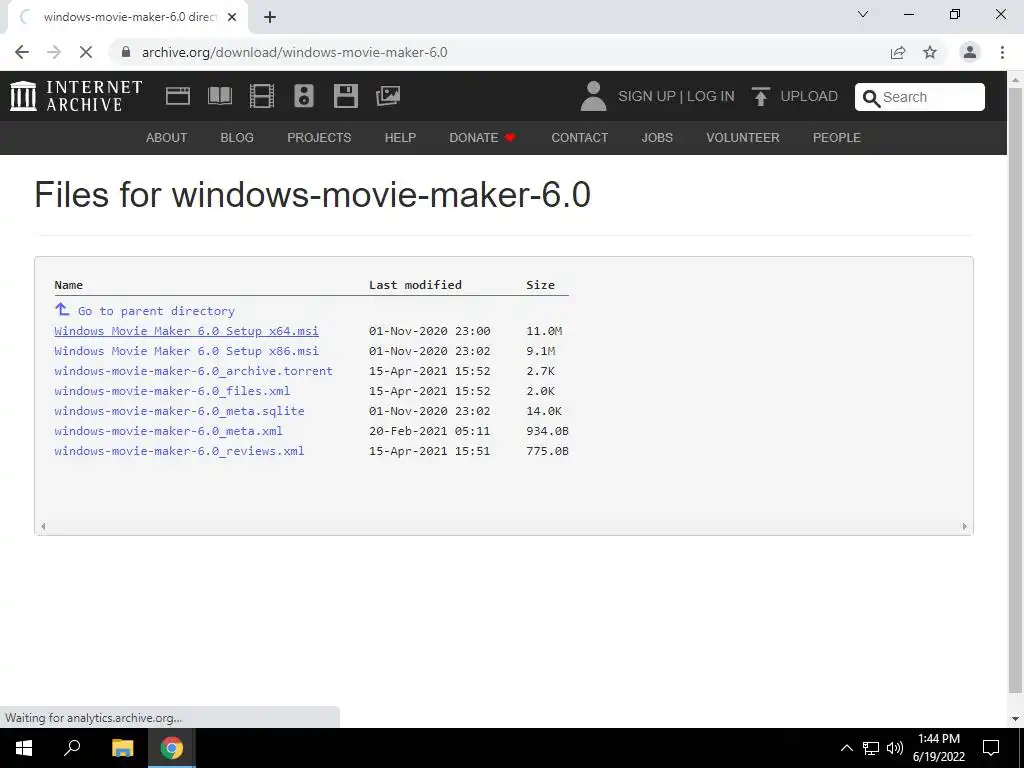Open taskbar search
The width and height of the screenshot is (1024, 768).
pyautogui.click(x=72, y=748)
